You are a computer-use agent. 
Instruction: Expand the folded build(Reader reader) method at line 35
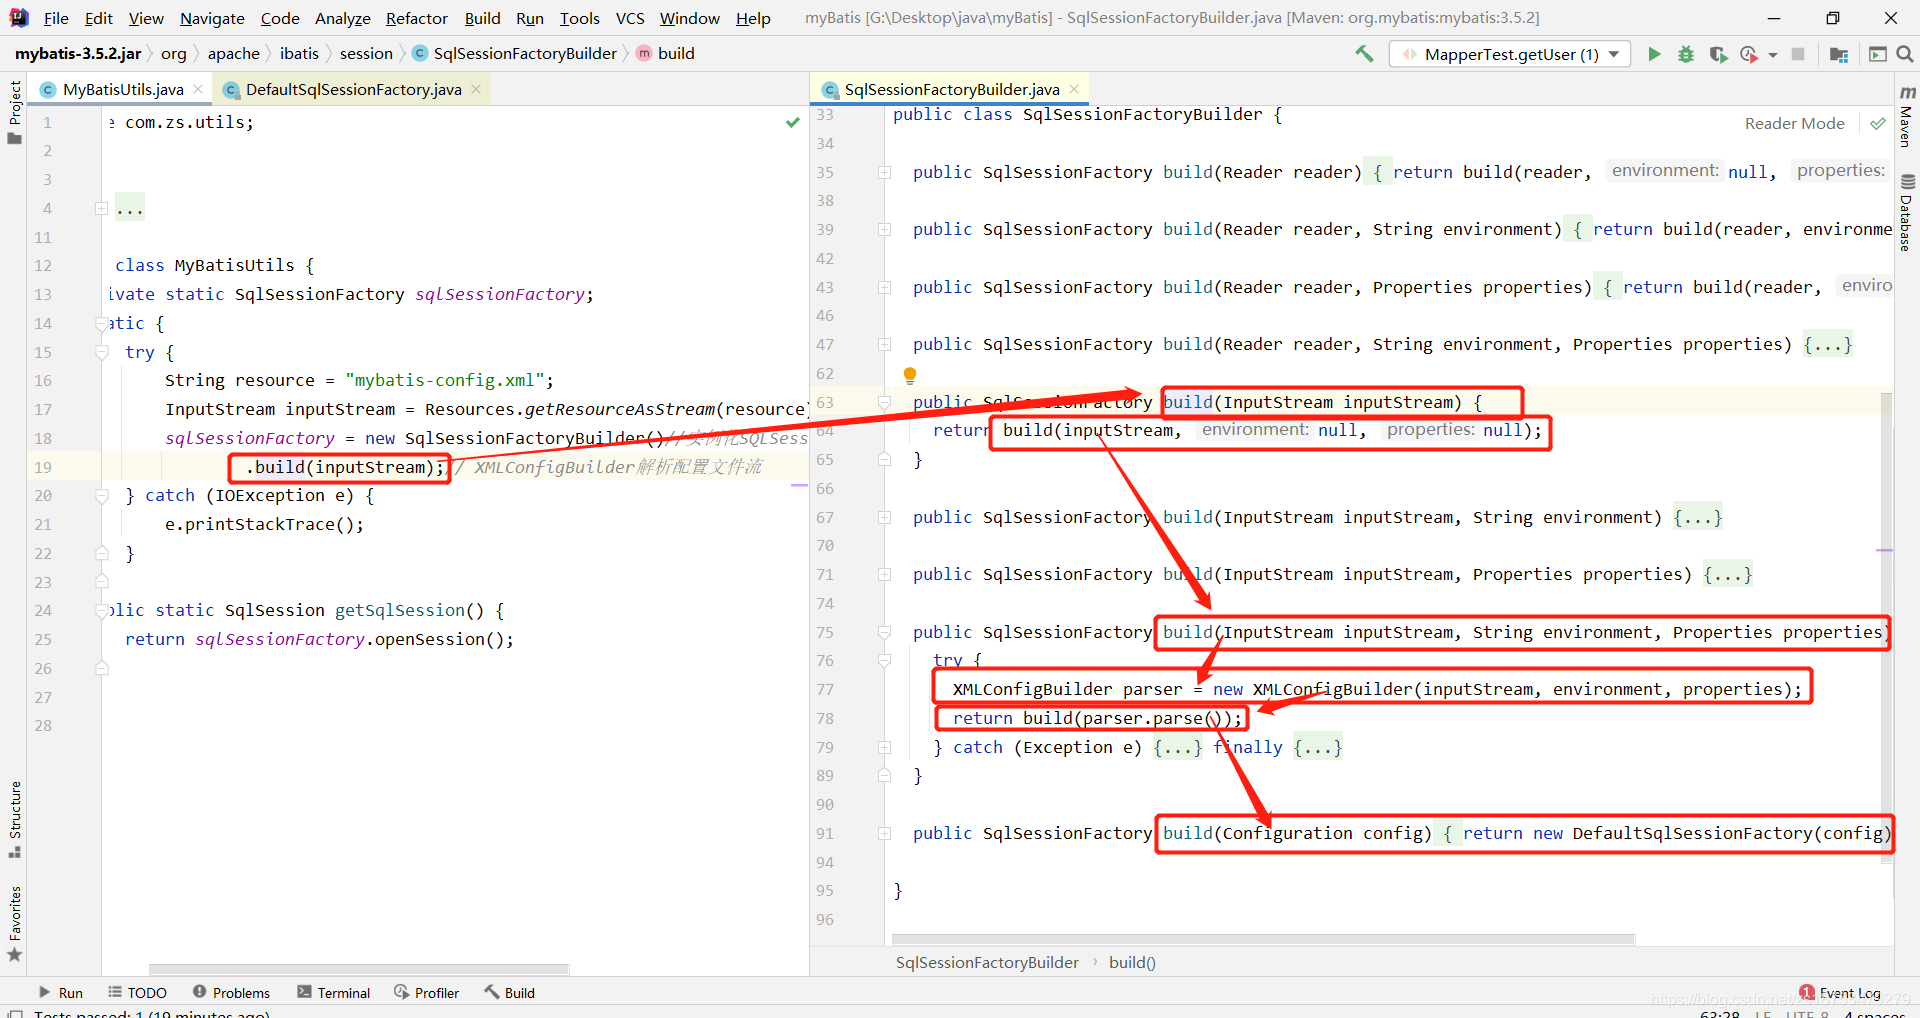point(884,172)
